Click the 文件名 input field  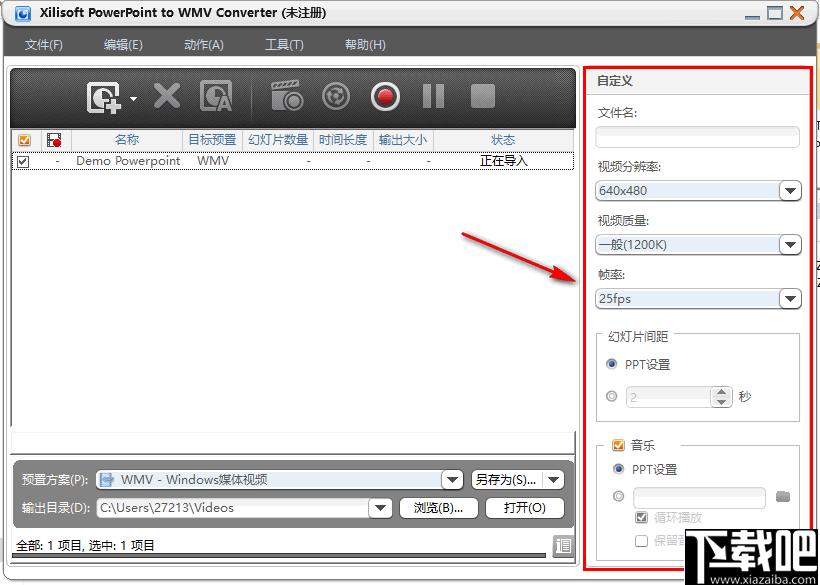(x=697, y=137)
